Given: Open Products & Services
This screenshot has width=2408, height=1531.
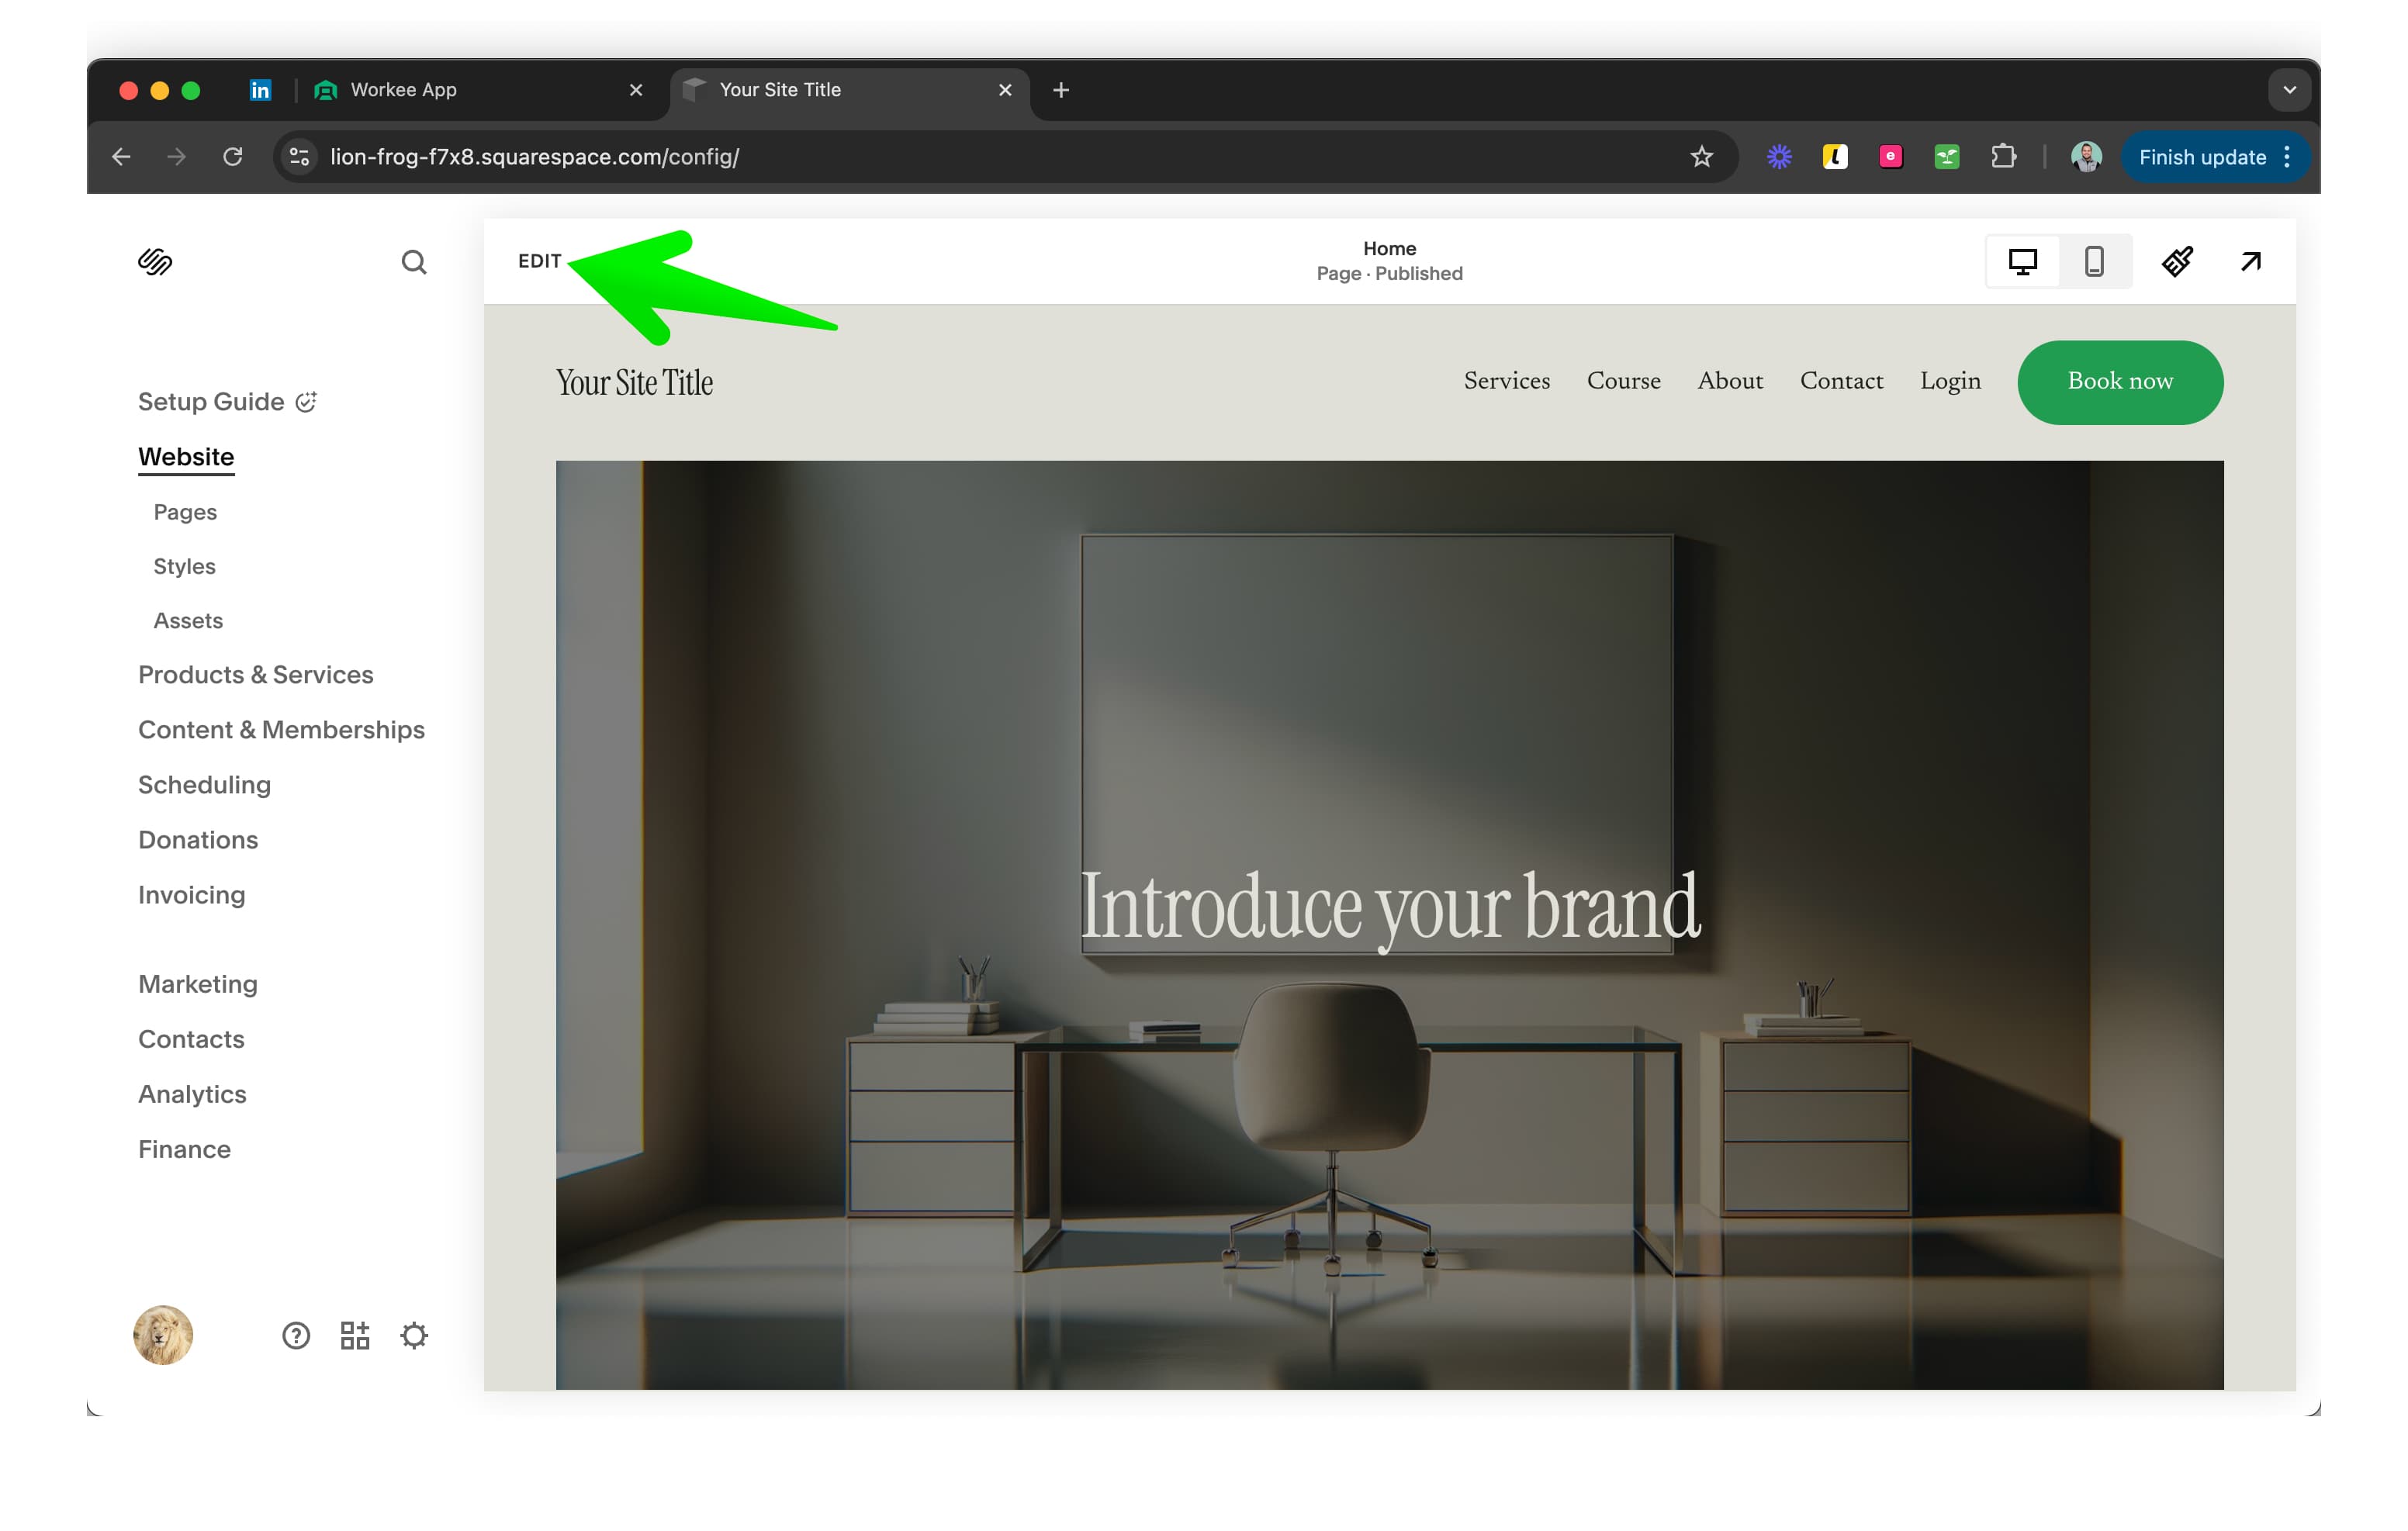Looking at the screenshot, I should 256,675.
